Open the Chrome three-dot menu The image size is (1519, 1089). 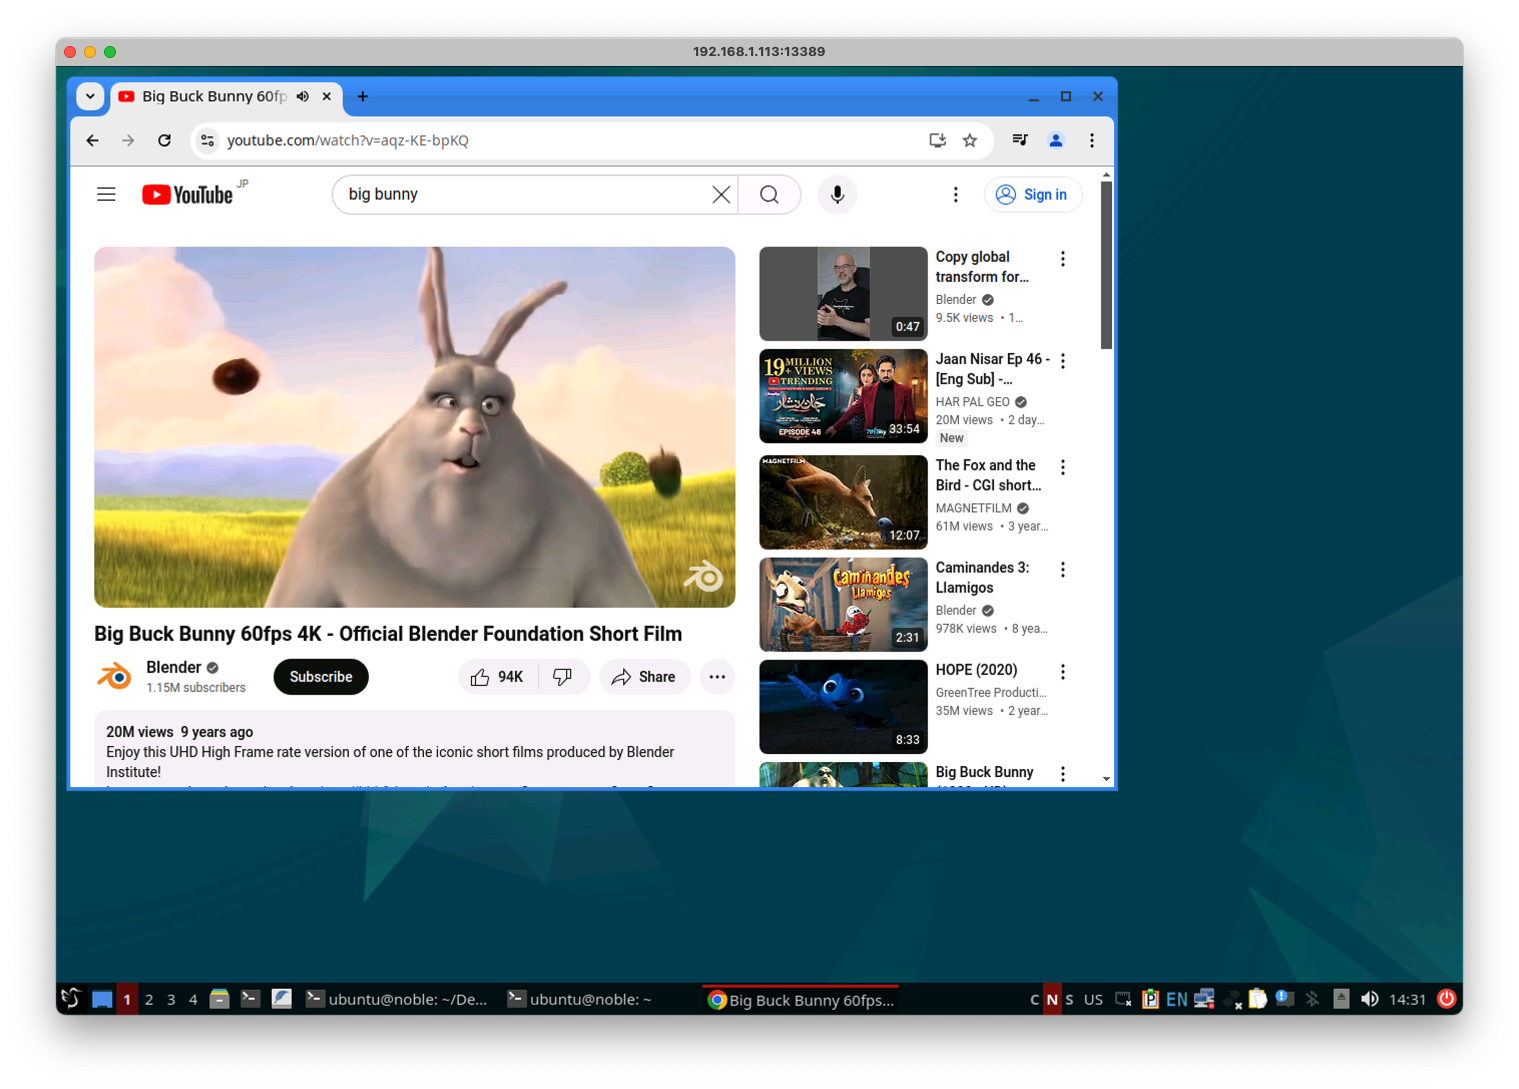(x=1092, y=140)
